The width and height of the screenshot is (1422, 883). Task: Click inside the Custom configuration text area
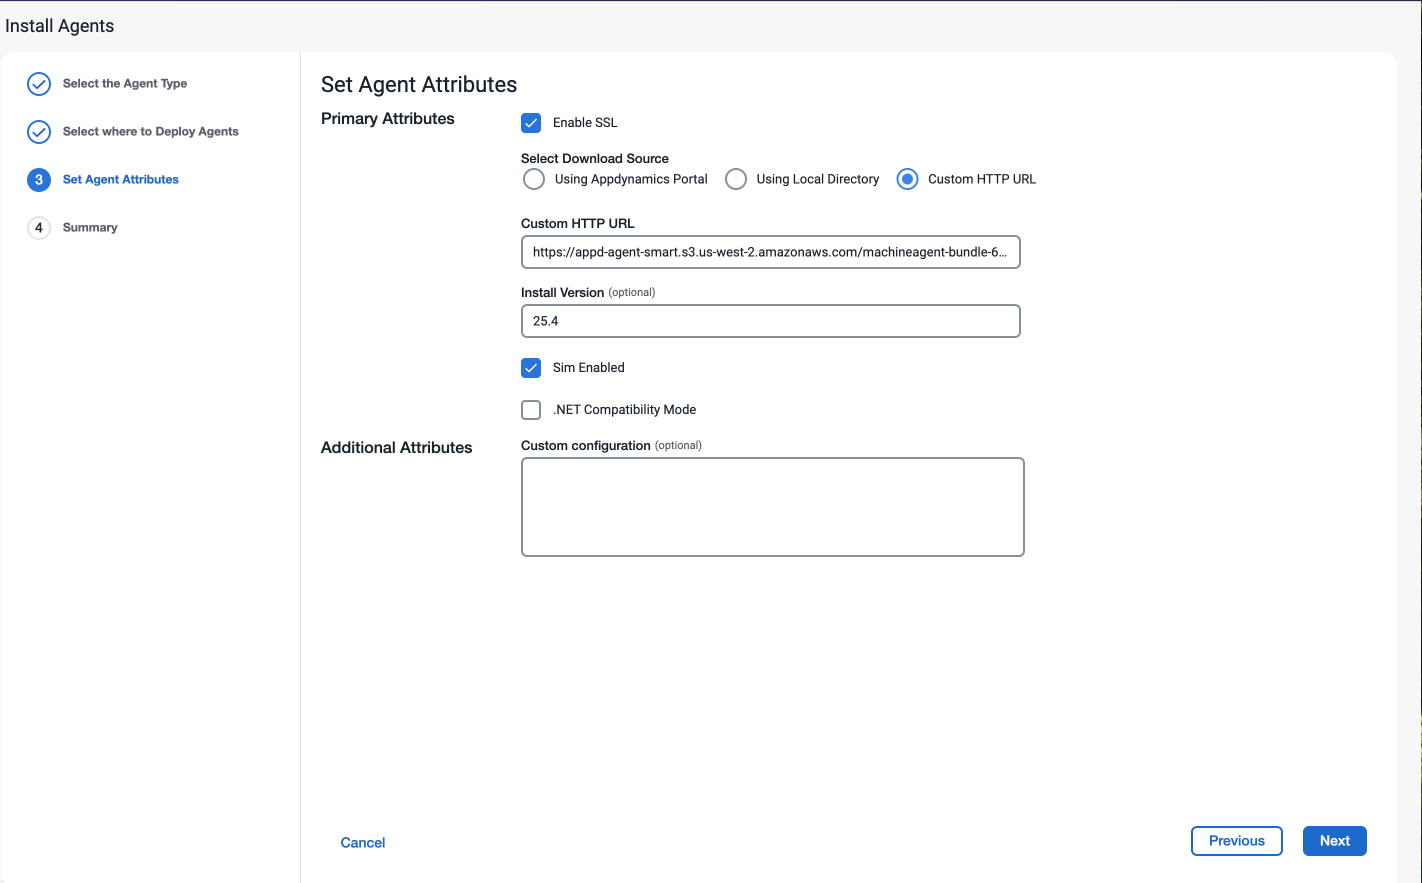tap(772, 506)
